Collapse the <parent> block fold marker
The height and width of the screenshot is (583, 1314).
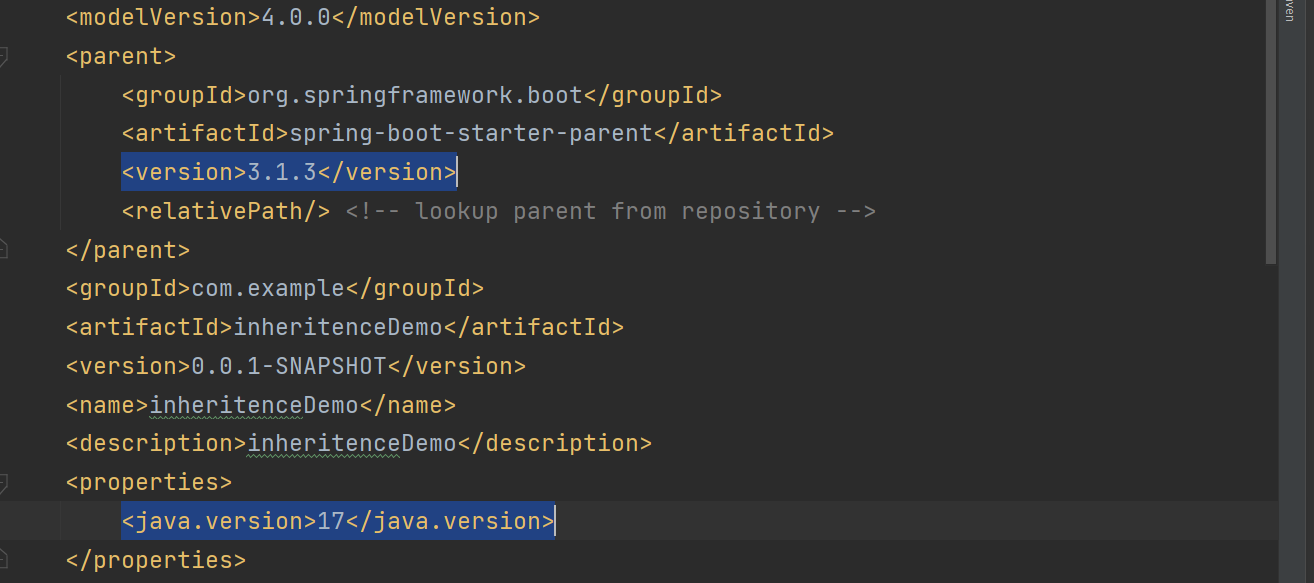tap(3, 57)
